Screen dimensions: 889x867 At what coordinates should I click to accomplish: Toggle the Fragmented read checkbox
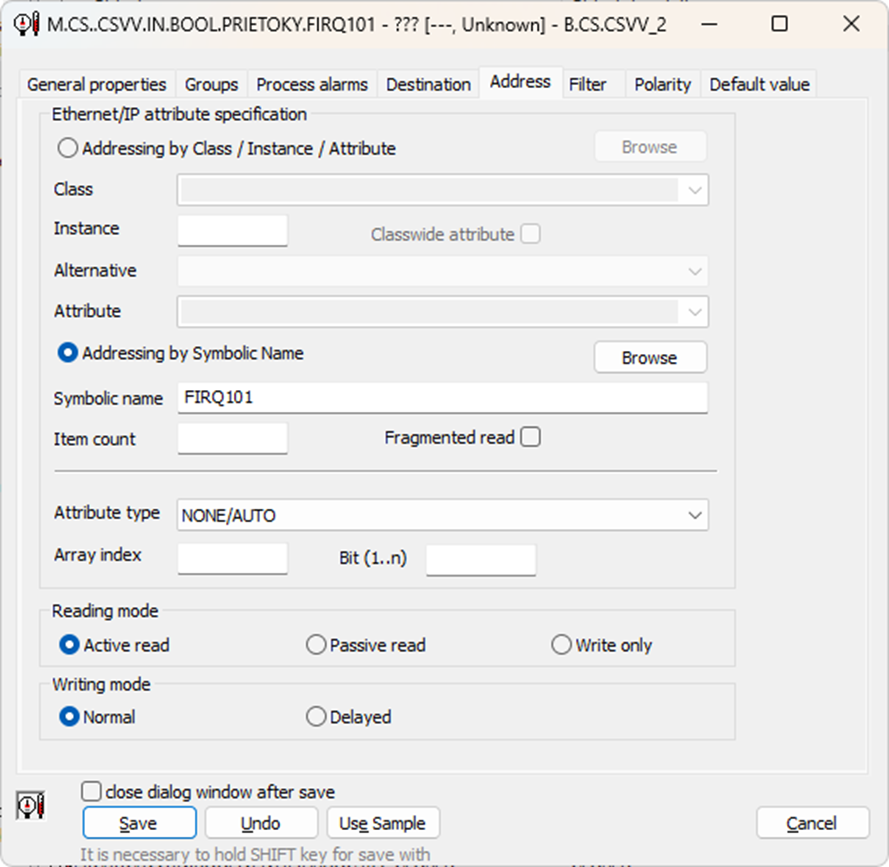pyautogui.click(x=530, y=437)
